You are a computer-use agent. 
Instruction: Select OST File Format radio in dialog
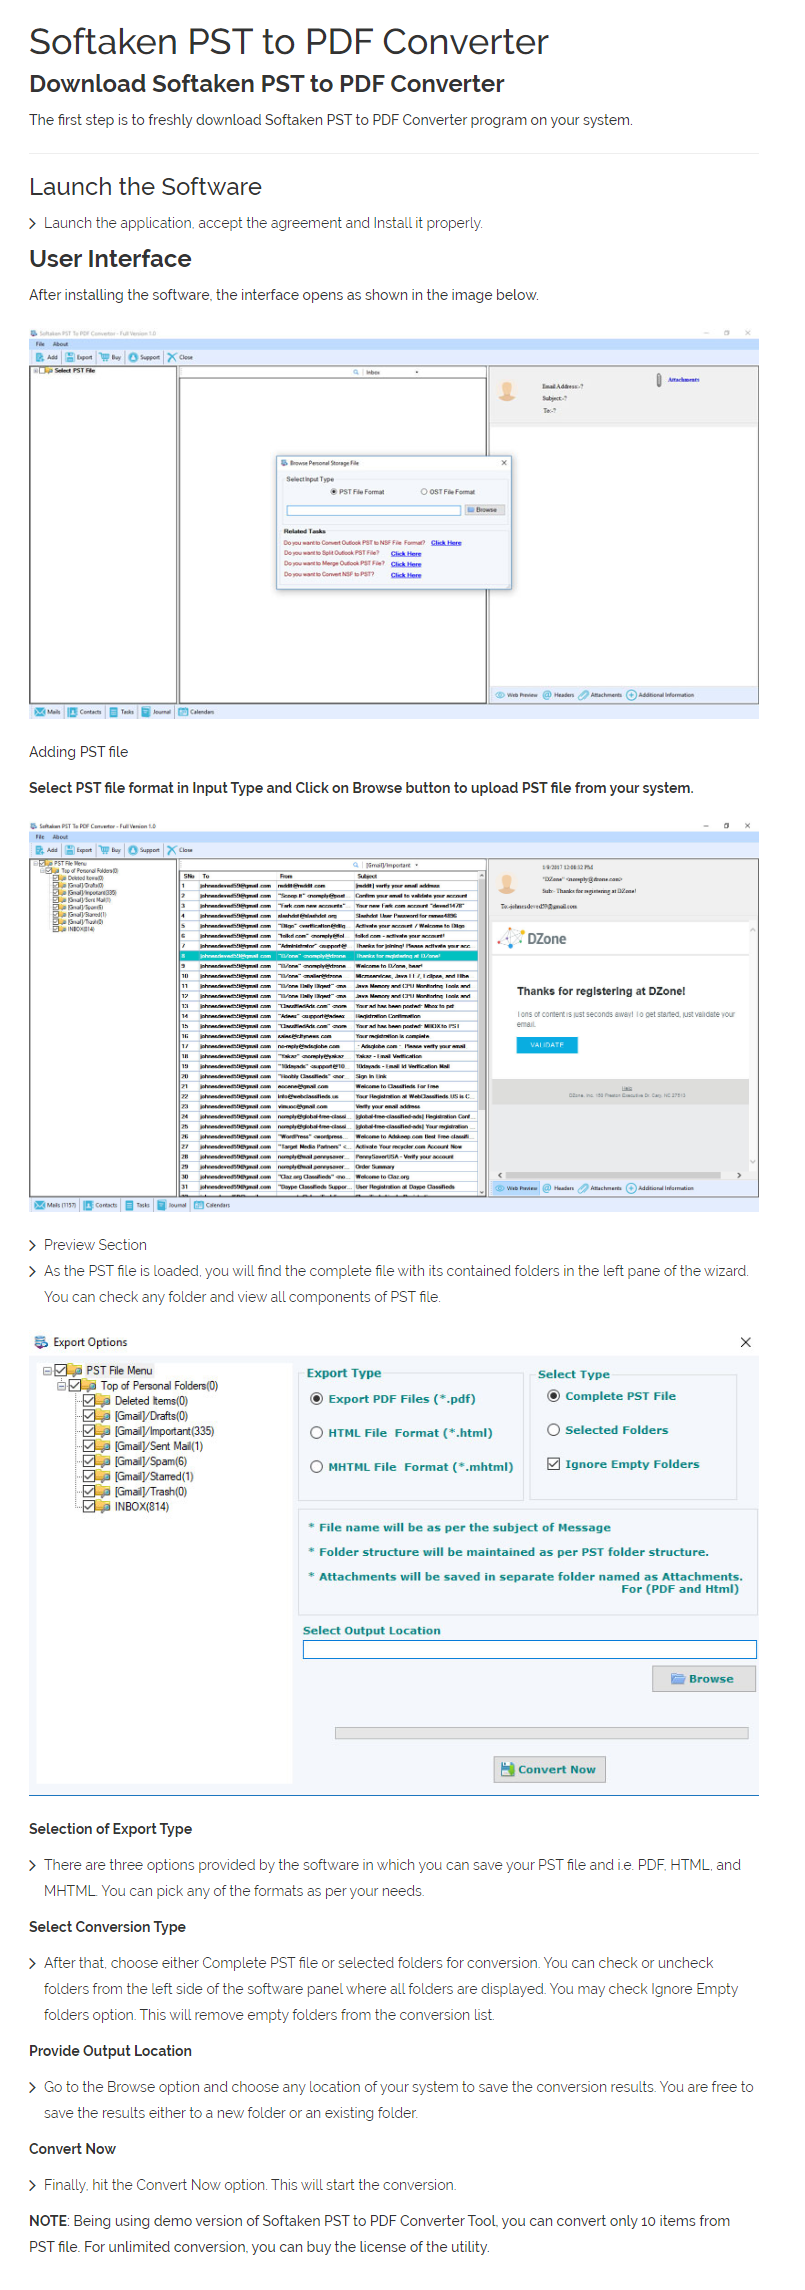coord(424,492)
